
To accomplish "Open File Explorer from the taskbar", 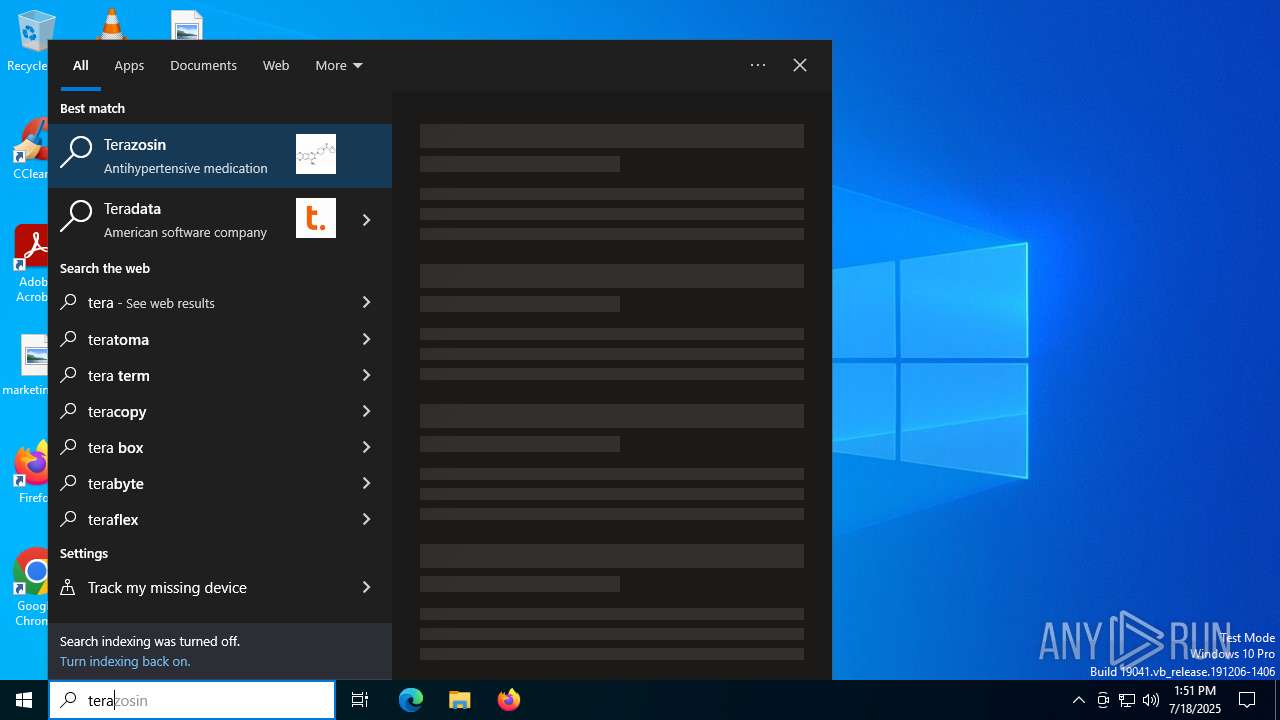I will (x=460, y=700).
